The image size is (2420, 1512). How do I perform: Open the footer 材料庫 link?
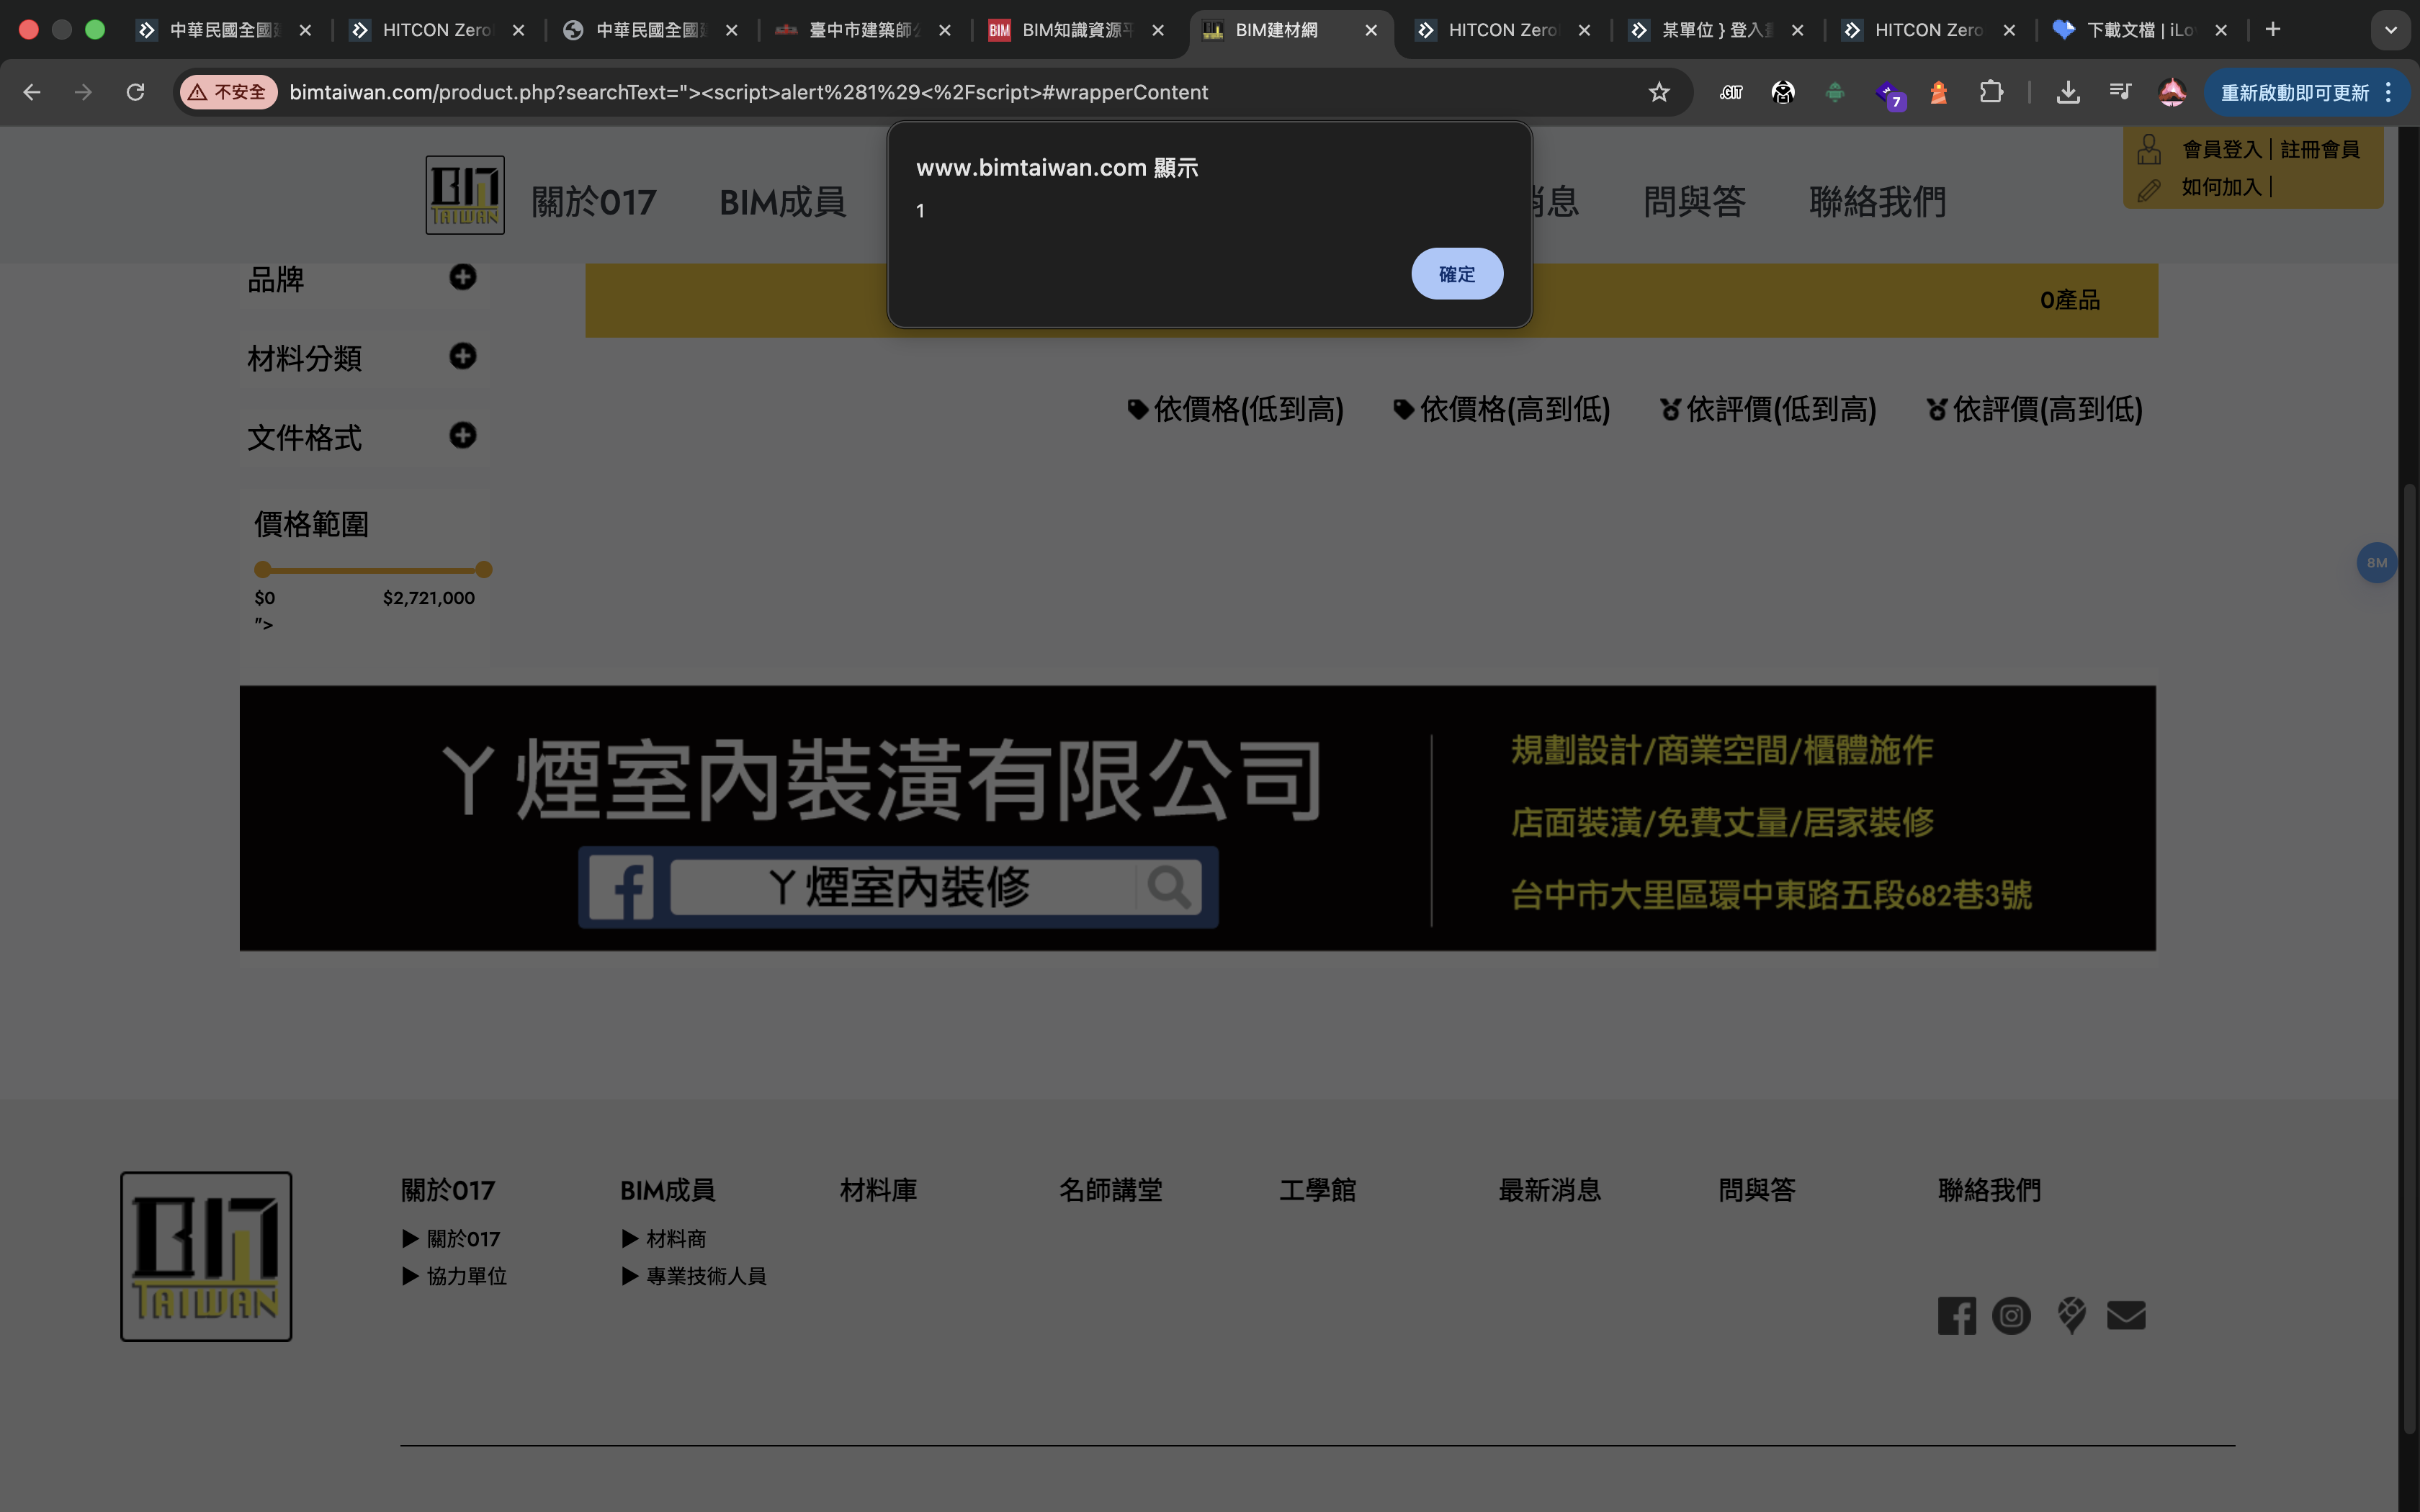[x=879, y=1190]
